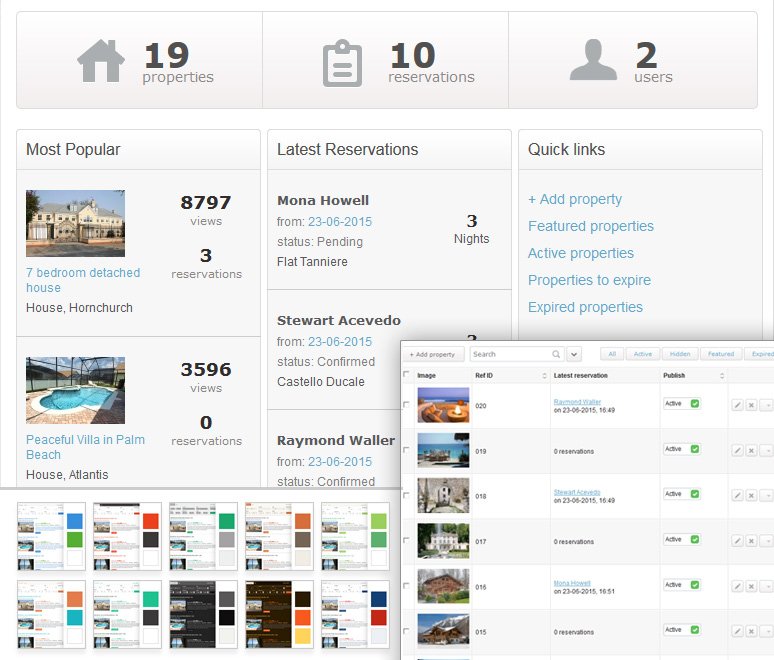Sort the list by Ref ID column arrows
Screen dimensions: 774x660
[x=544, y=376]
